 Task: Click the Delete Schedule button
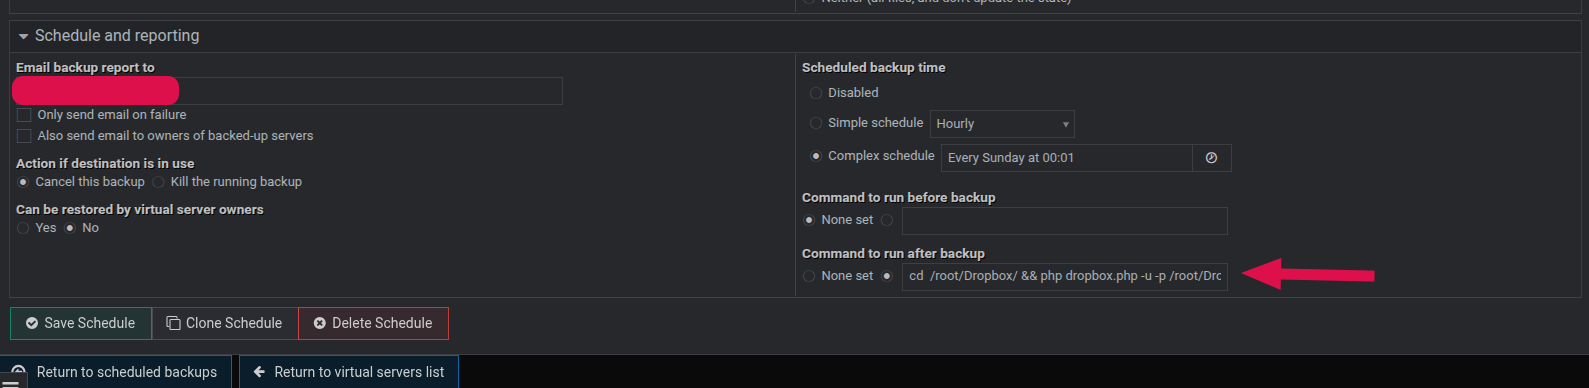click(373, 323)
